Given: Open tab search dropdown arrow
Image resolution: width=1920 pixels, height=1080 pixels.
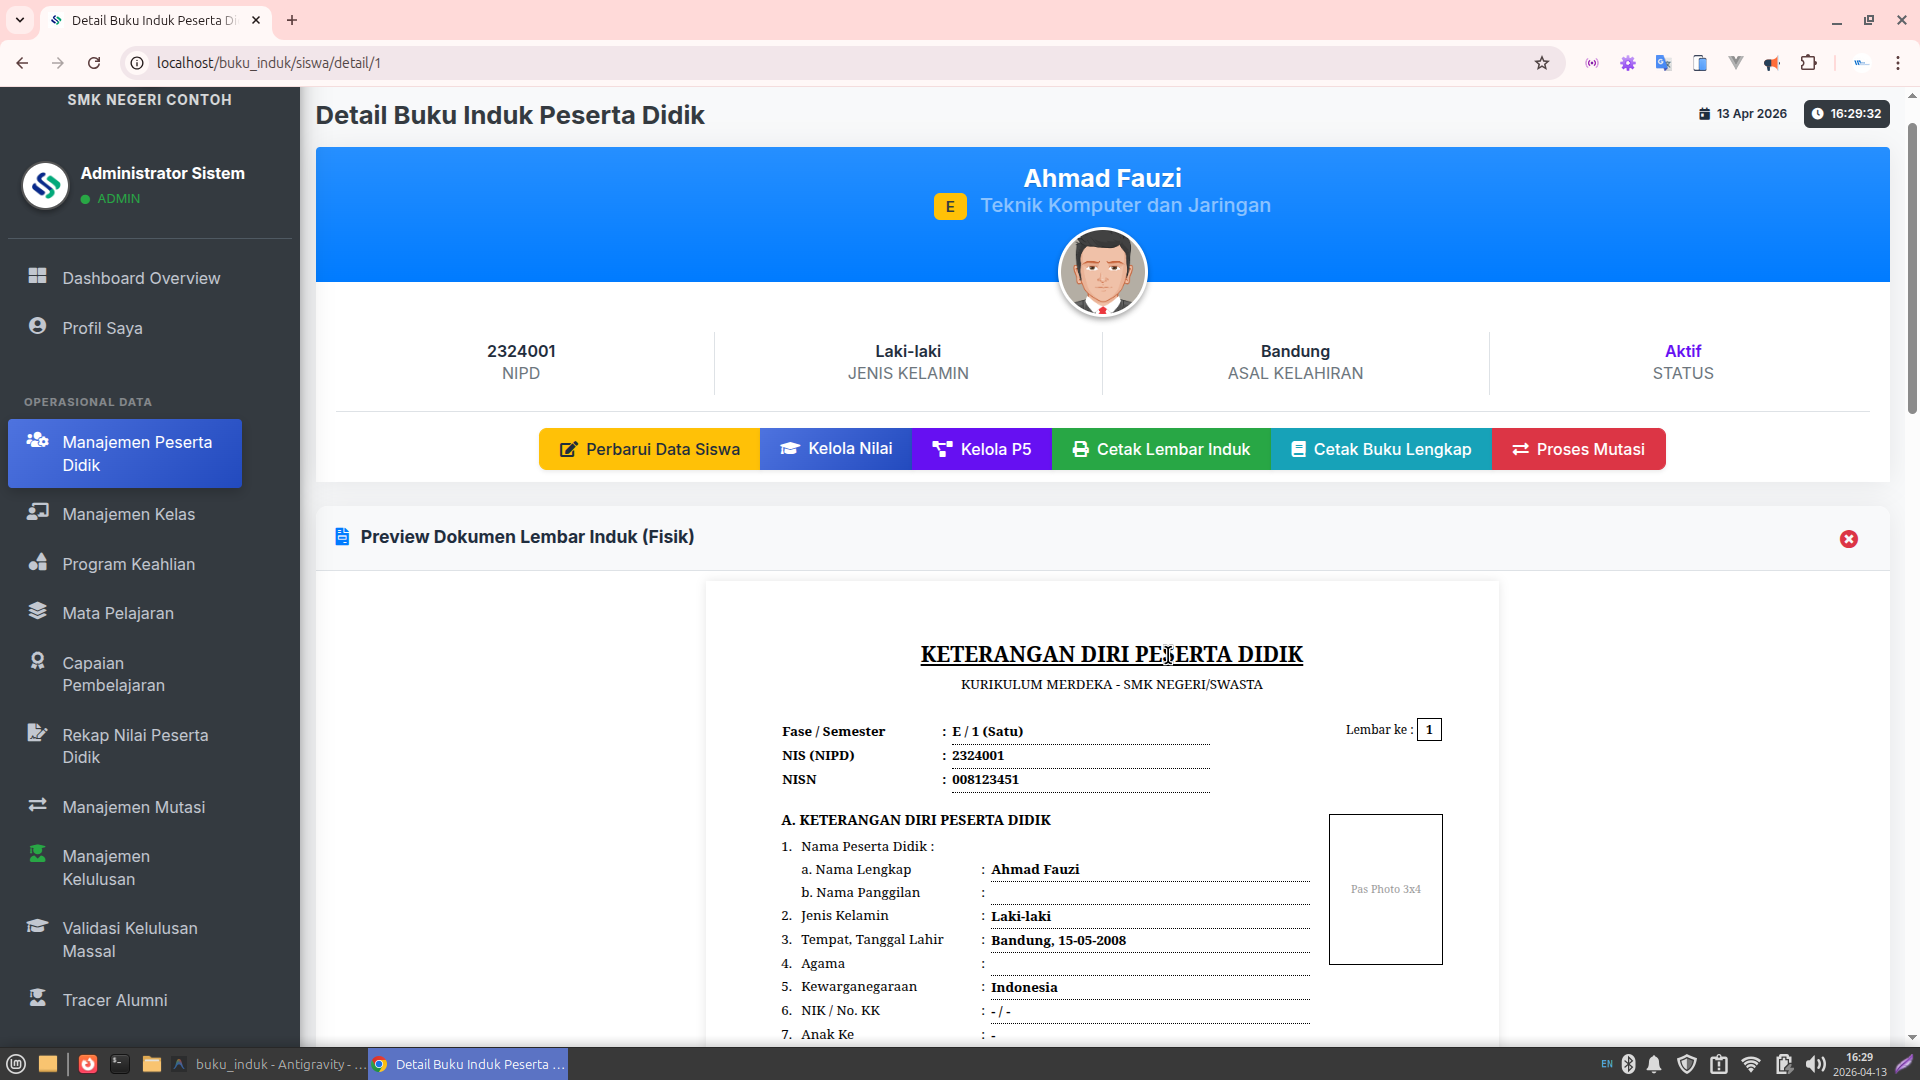Looking at the screenshot, I should (19, 20).
